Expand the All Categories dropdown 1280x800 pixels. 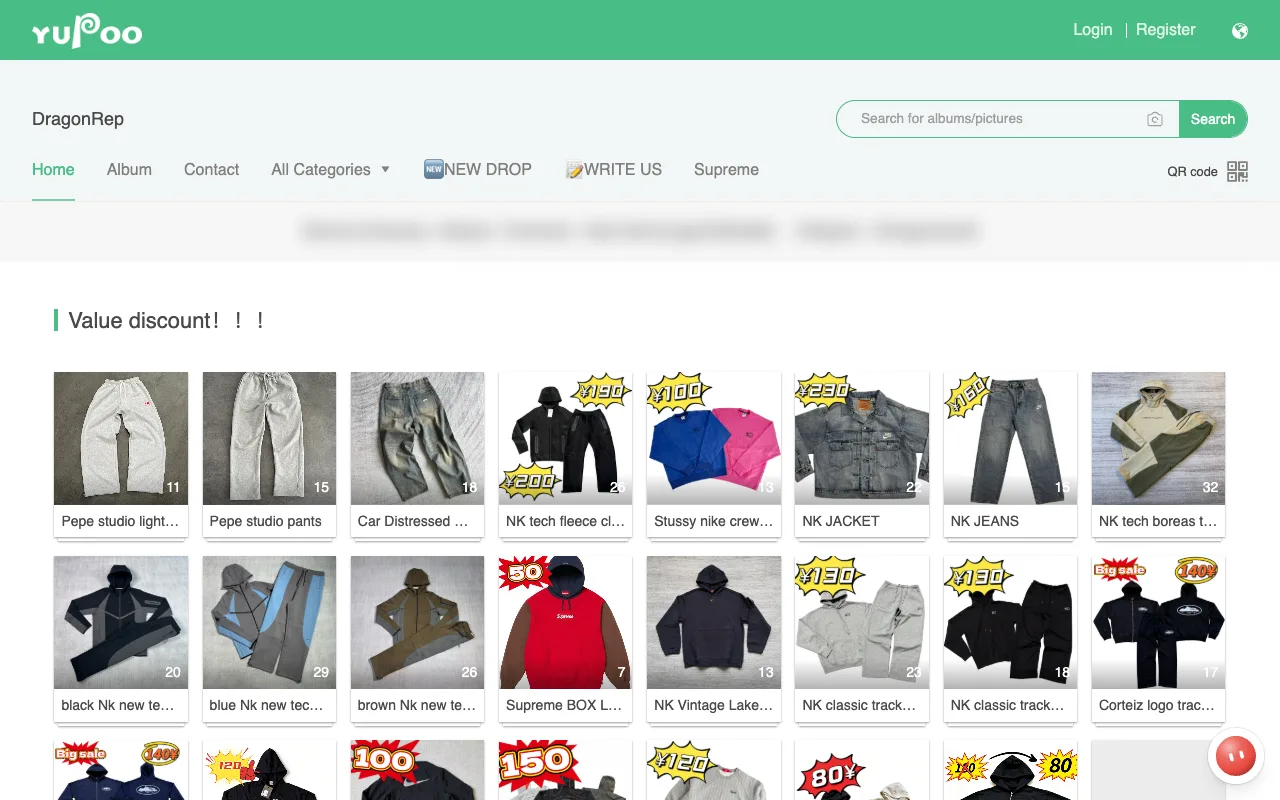(x=330, y=170)
